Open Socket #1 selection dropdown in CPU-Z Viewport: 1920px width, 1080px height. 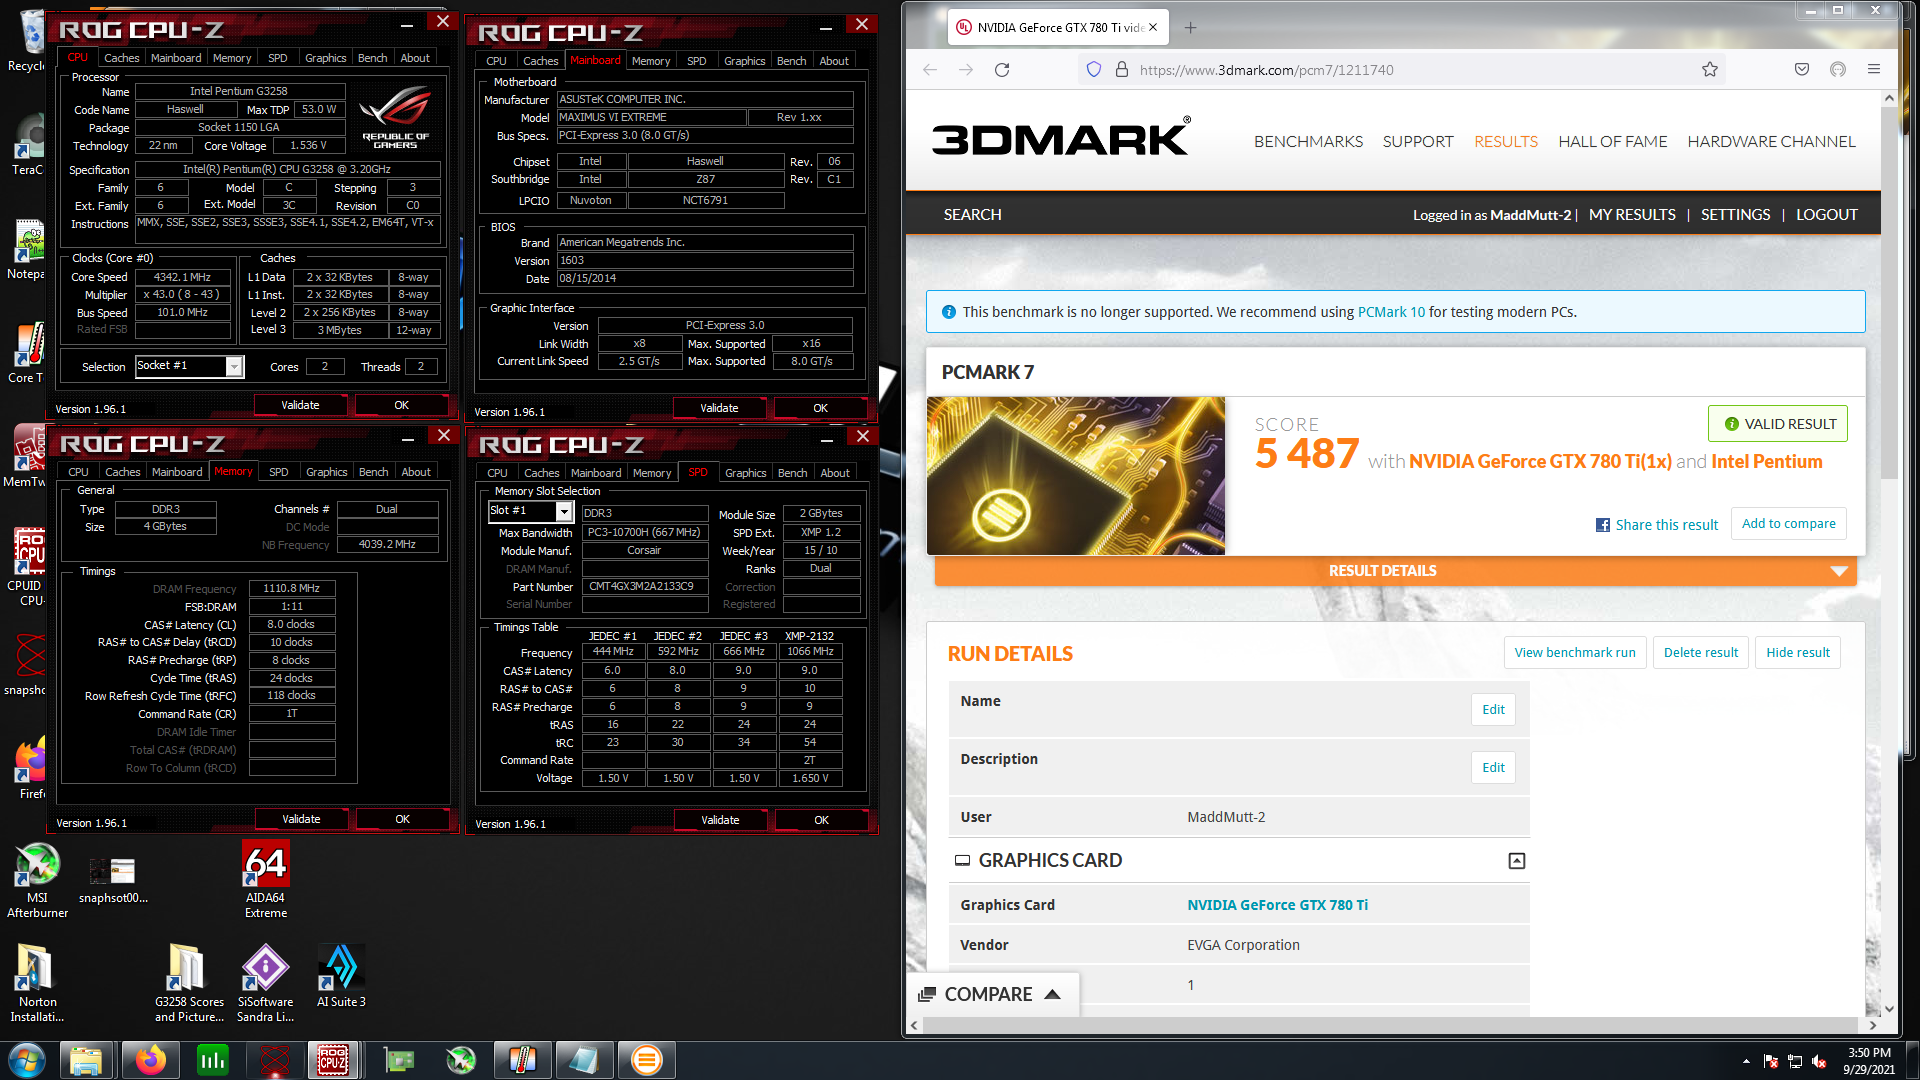coord(233,367)
